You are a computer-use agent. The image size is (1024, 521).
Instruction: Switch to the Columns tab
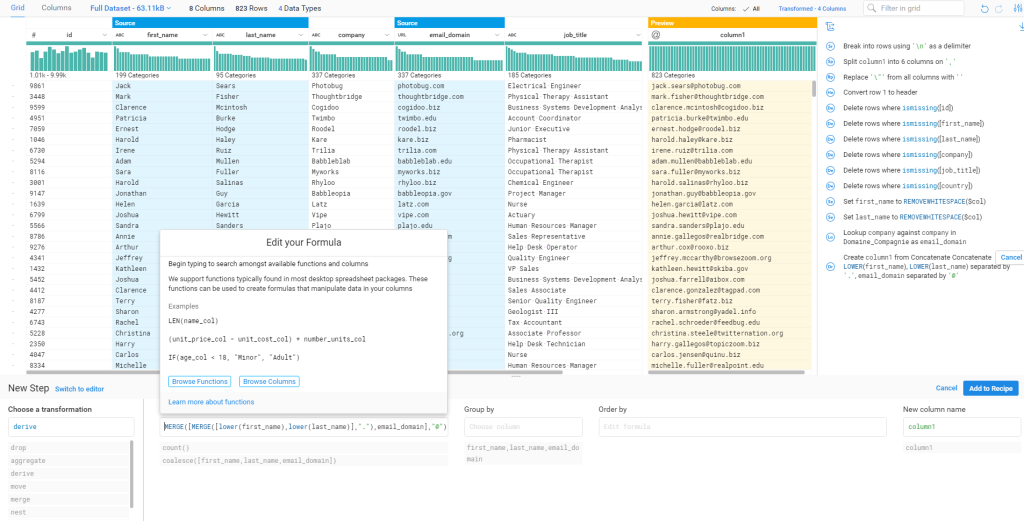(x=56, y=8)
